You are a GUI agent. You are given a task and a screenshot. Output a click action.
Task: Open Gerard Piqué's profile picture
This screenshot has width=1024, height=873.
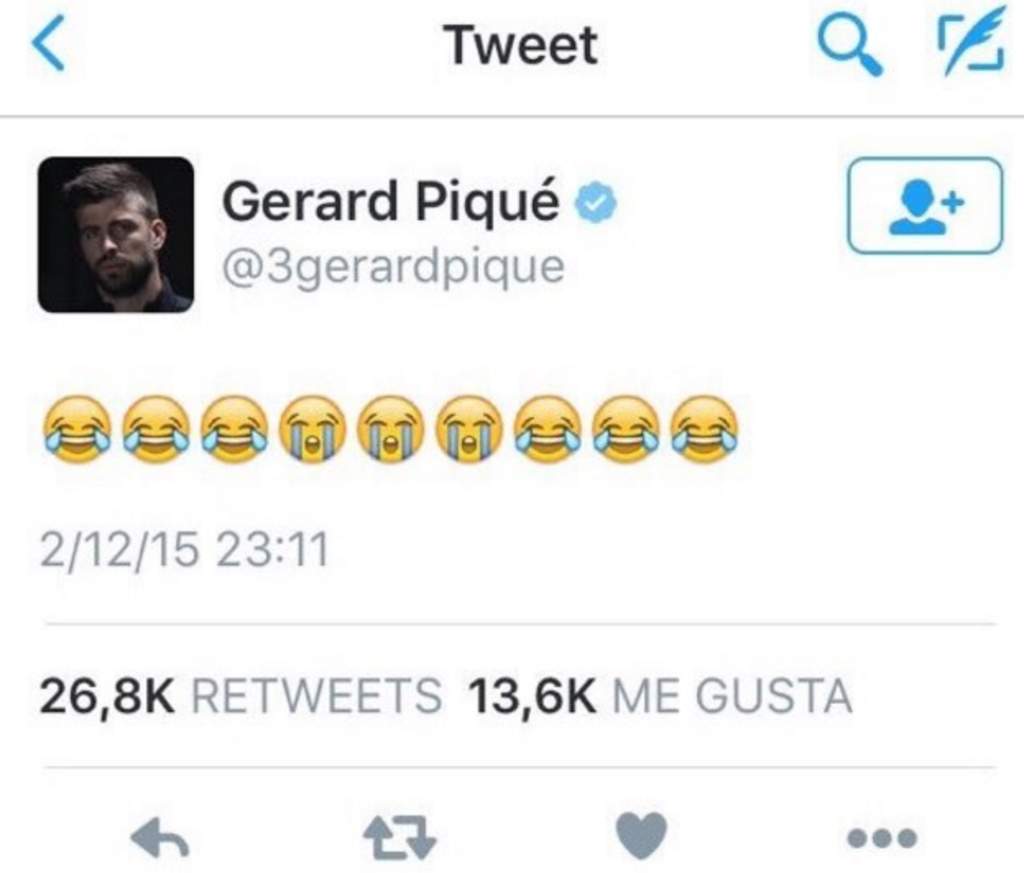116,234
